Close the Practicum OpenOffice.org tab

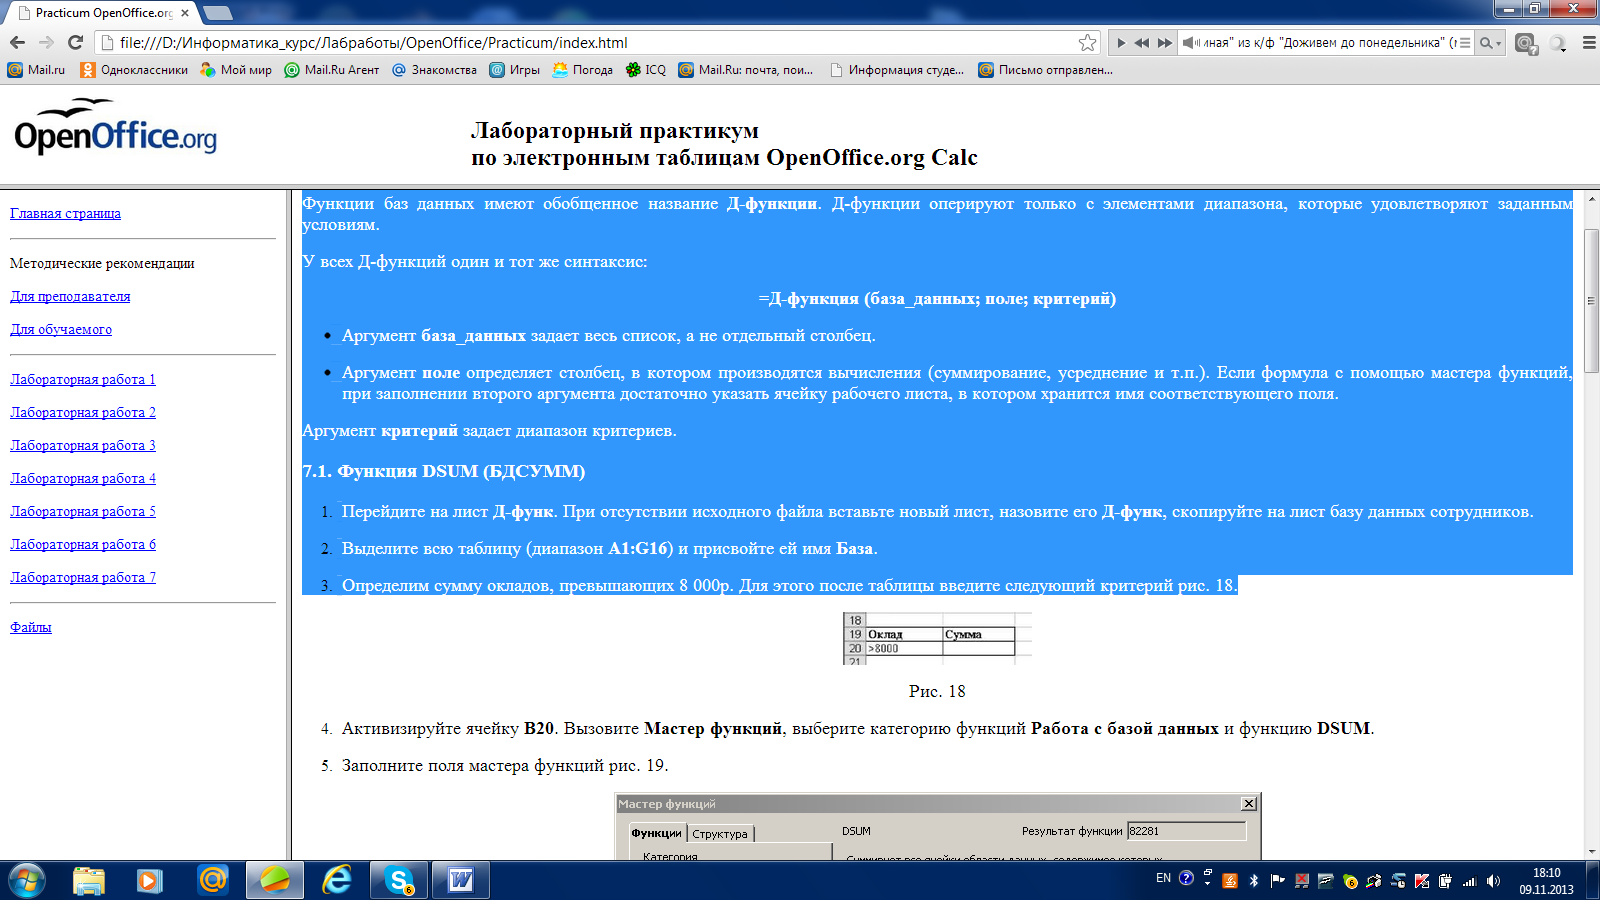185,13
